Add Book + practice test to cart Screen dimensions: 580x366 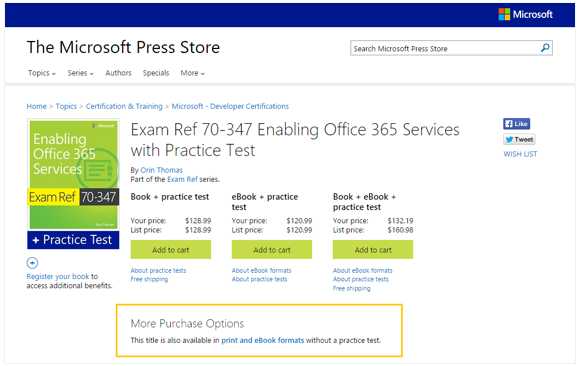(171, 250)
